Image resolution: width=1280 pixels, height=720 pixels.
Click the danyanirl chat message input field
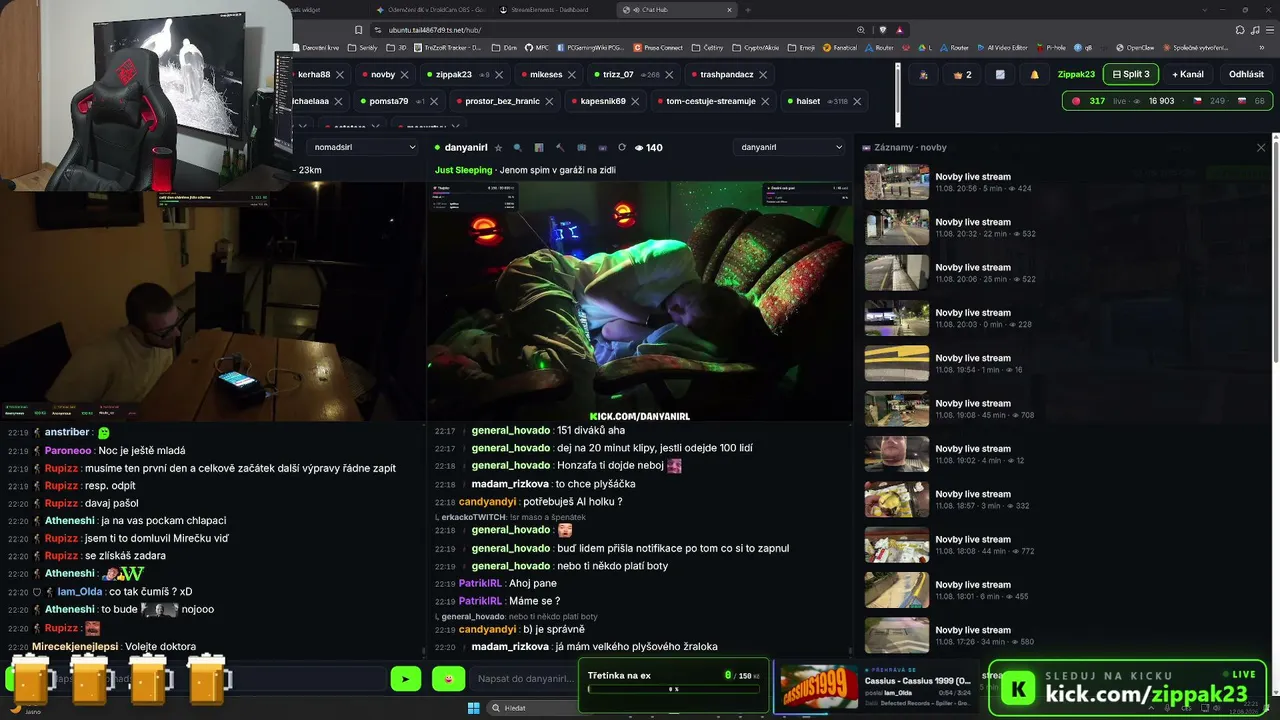point(523,679)
